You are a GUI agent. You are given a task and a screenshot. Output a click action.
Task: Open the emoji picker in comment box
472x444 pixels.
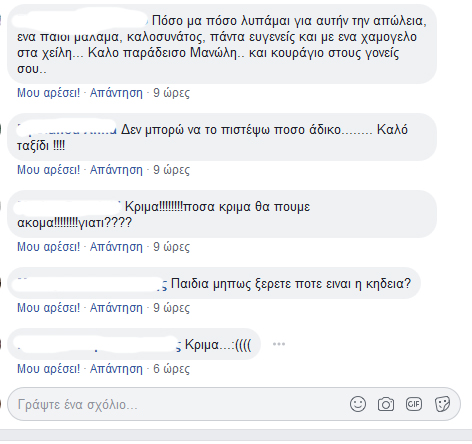tap(358, 404)
